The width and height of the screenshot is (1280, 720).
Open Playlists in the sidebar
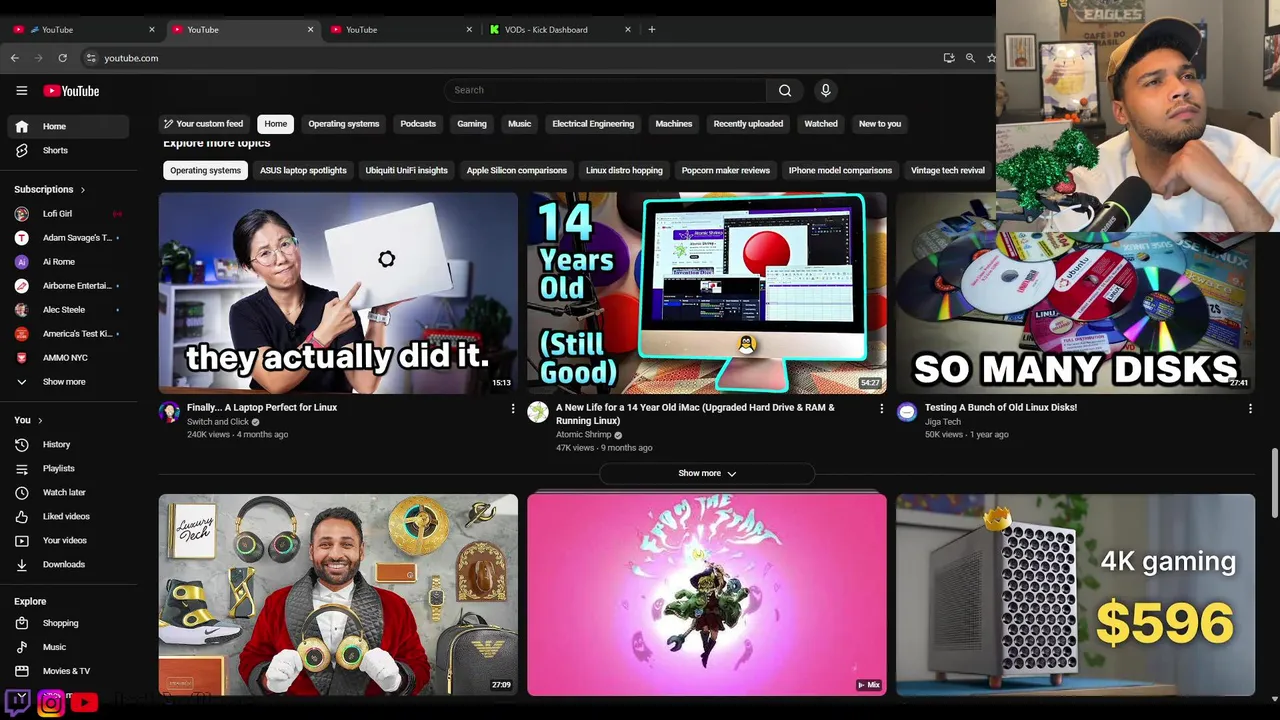click(68, 468)
